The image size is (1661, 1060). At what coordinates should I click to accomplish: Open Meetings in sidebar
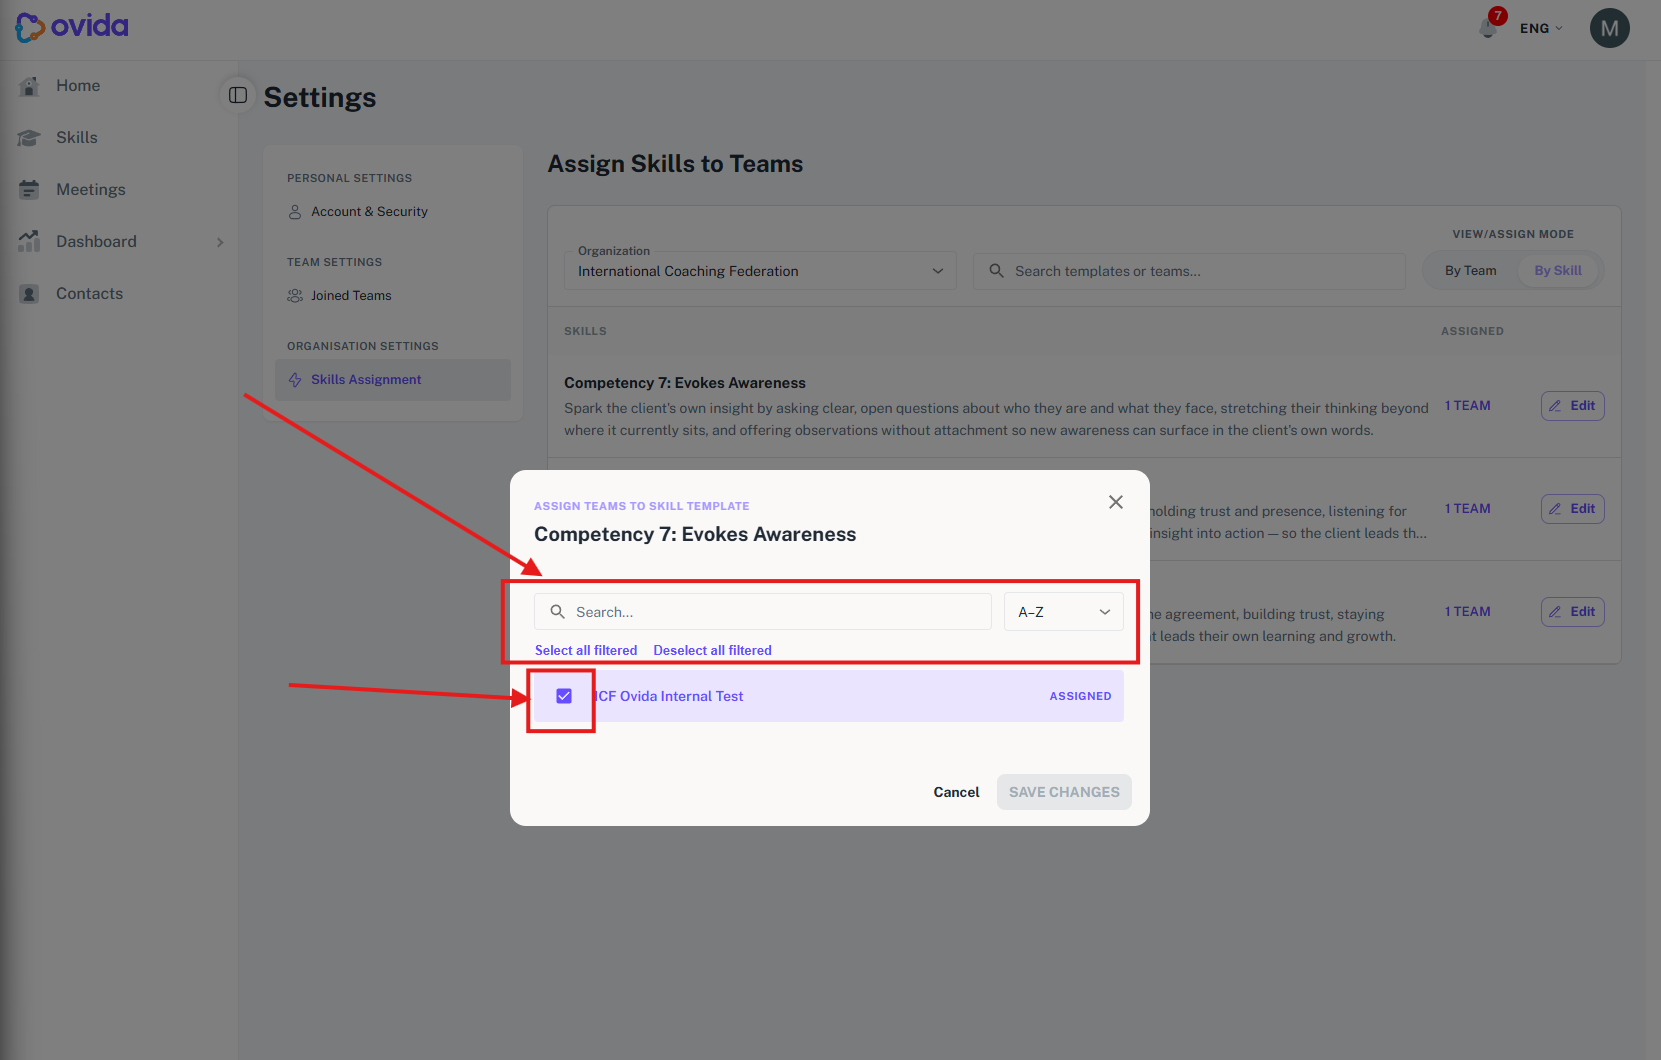click(91, 190)
